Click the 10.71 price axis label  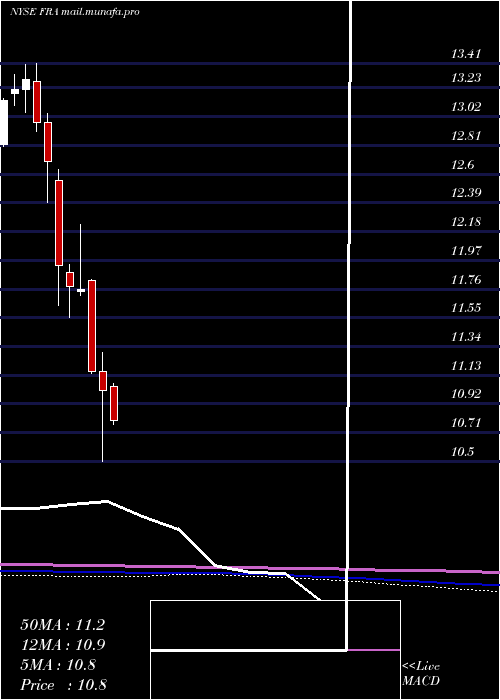pyautogui.click(x=466, y=423)
